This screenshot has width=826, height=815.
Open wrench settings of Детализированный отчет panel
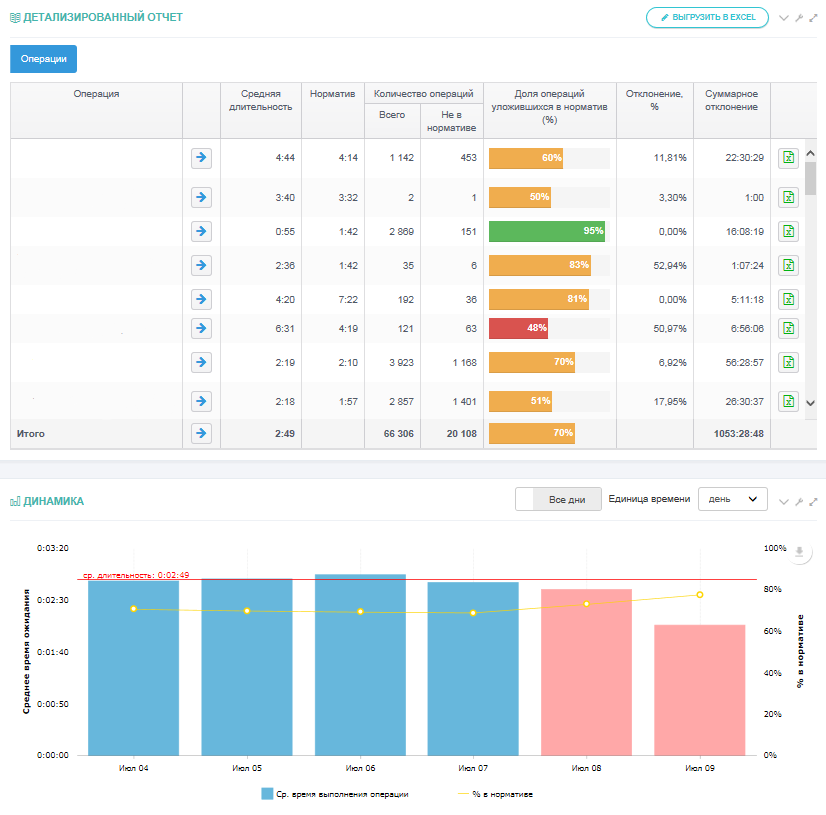pyautogui.click(x=798, y=18)
